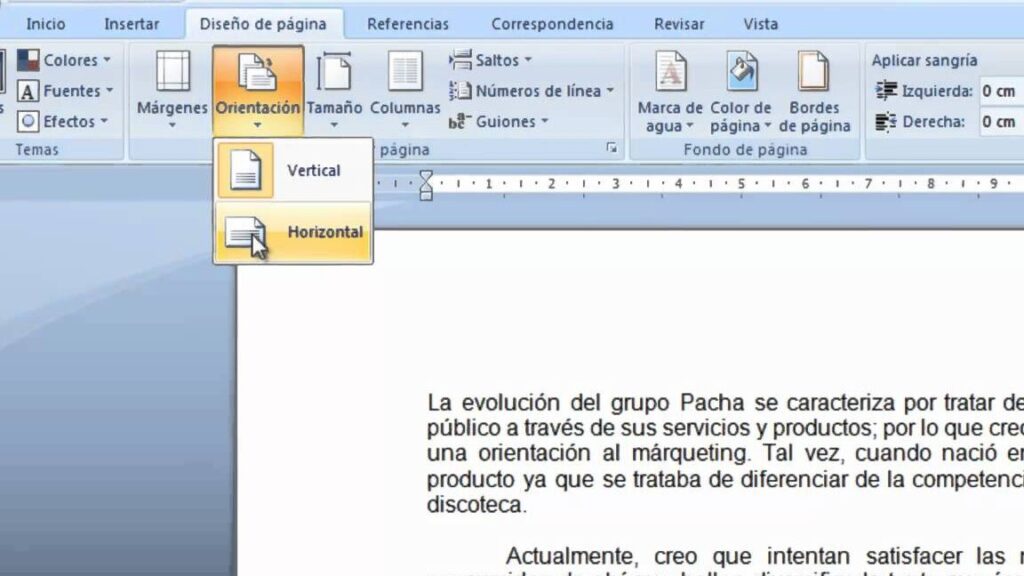This screenshot has height=576, width=1024.
Task: Click the Izquierda indent value field
Action: (1002, 91)
